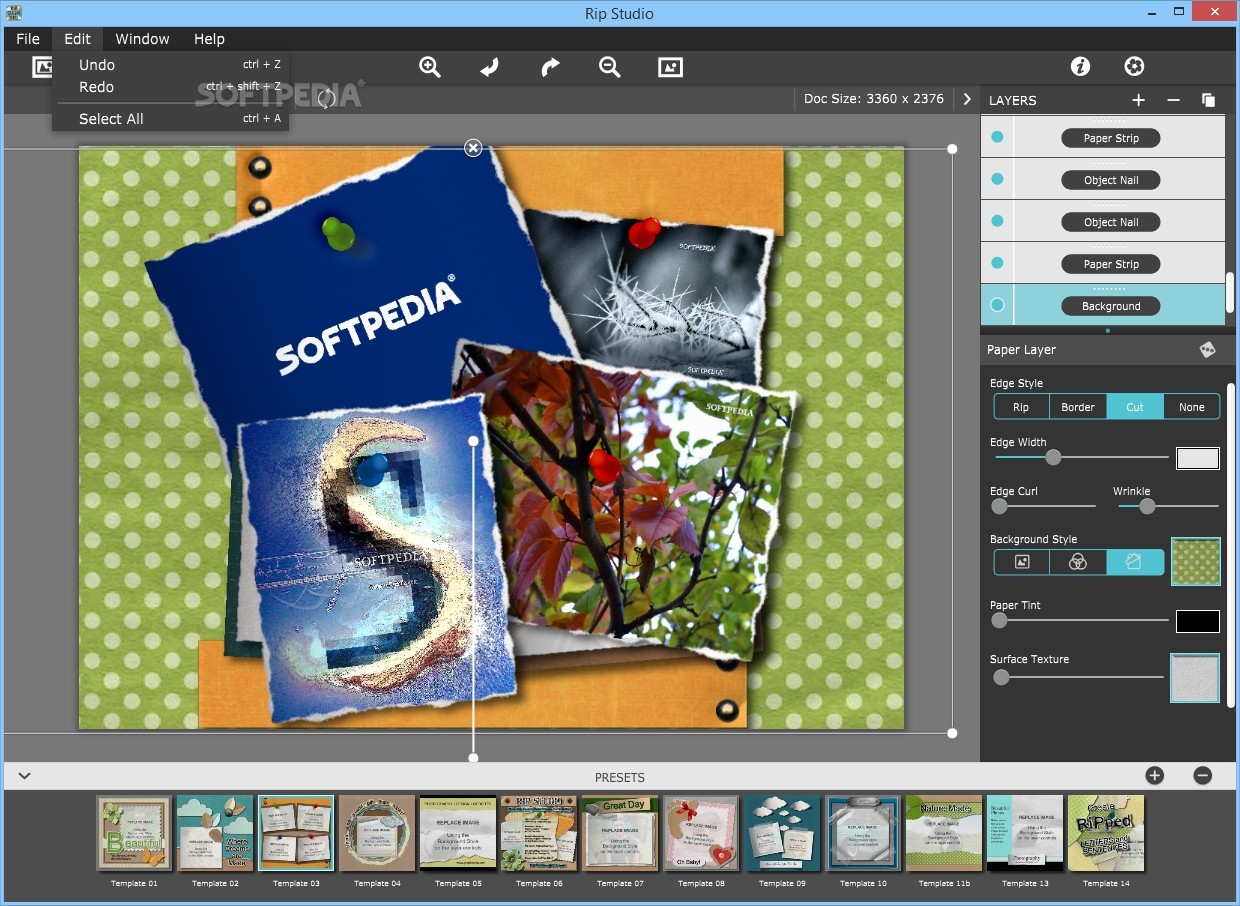Close the open Edit menu via its title
The height and width of the screenshot is (906, 1240).
pyautogui.click(x=77, y=39)
